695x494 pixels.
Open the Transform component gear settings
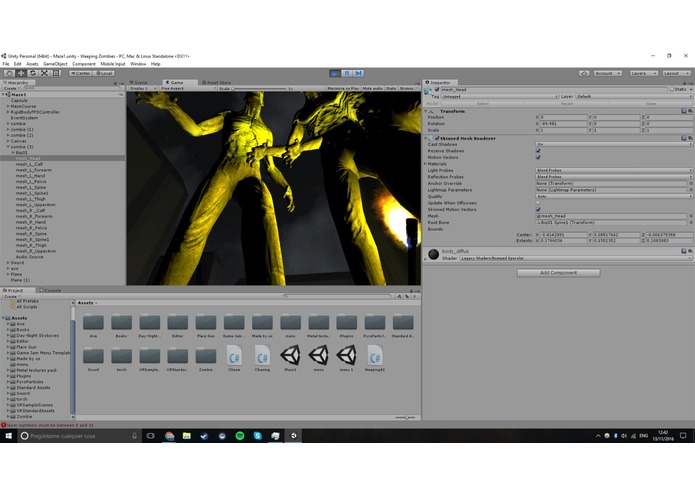point(690,111)
